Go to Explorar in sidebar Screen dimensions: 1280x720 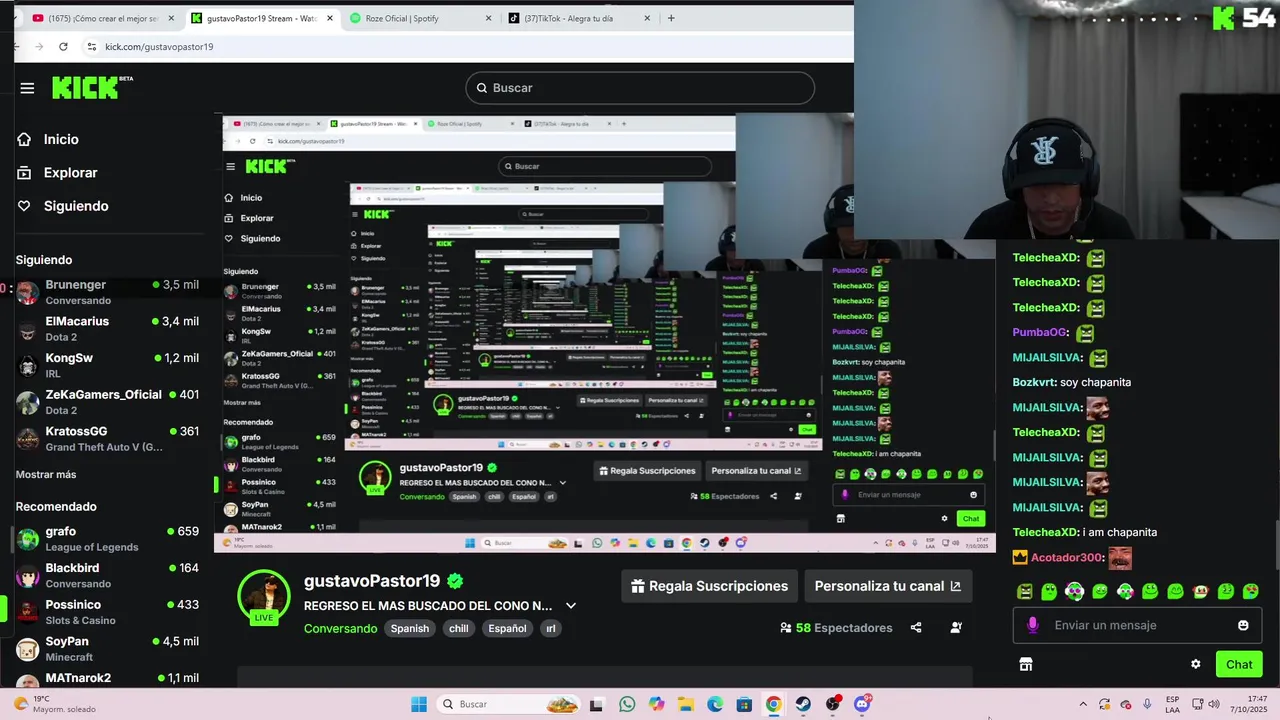[x=71, y=173]
